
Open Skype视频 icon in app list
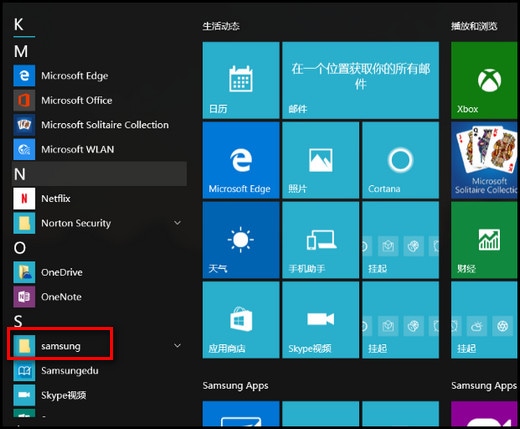click(24, 395)
